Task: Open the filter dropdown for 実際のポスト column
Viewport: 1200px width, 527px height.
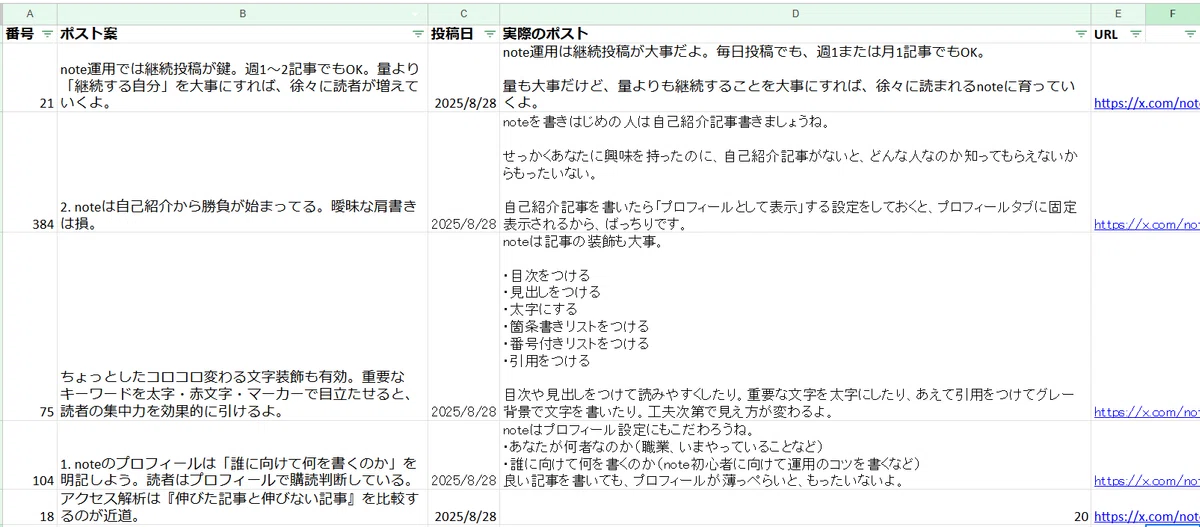Action: pos(1080,34)
